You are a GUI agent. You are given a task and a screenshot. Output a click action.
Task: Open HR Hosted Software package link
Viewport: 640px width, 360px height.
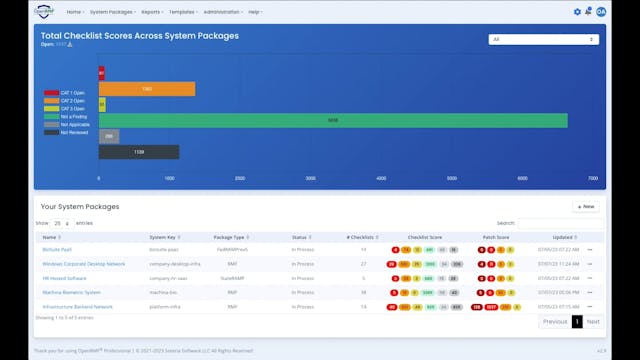pos(64,278)
